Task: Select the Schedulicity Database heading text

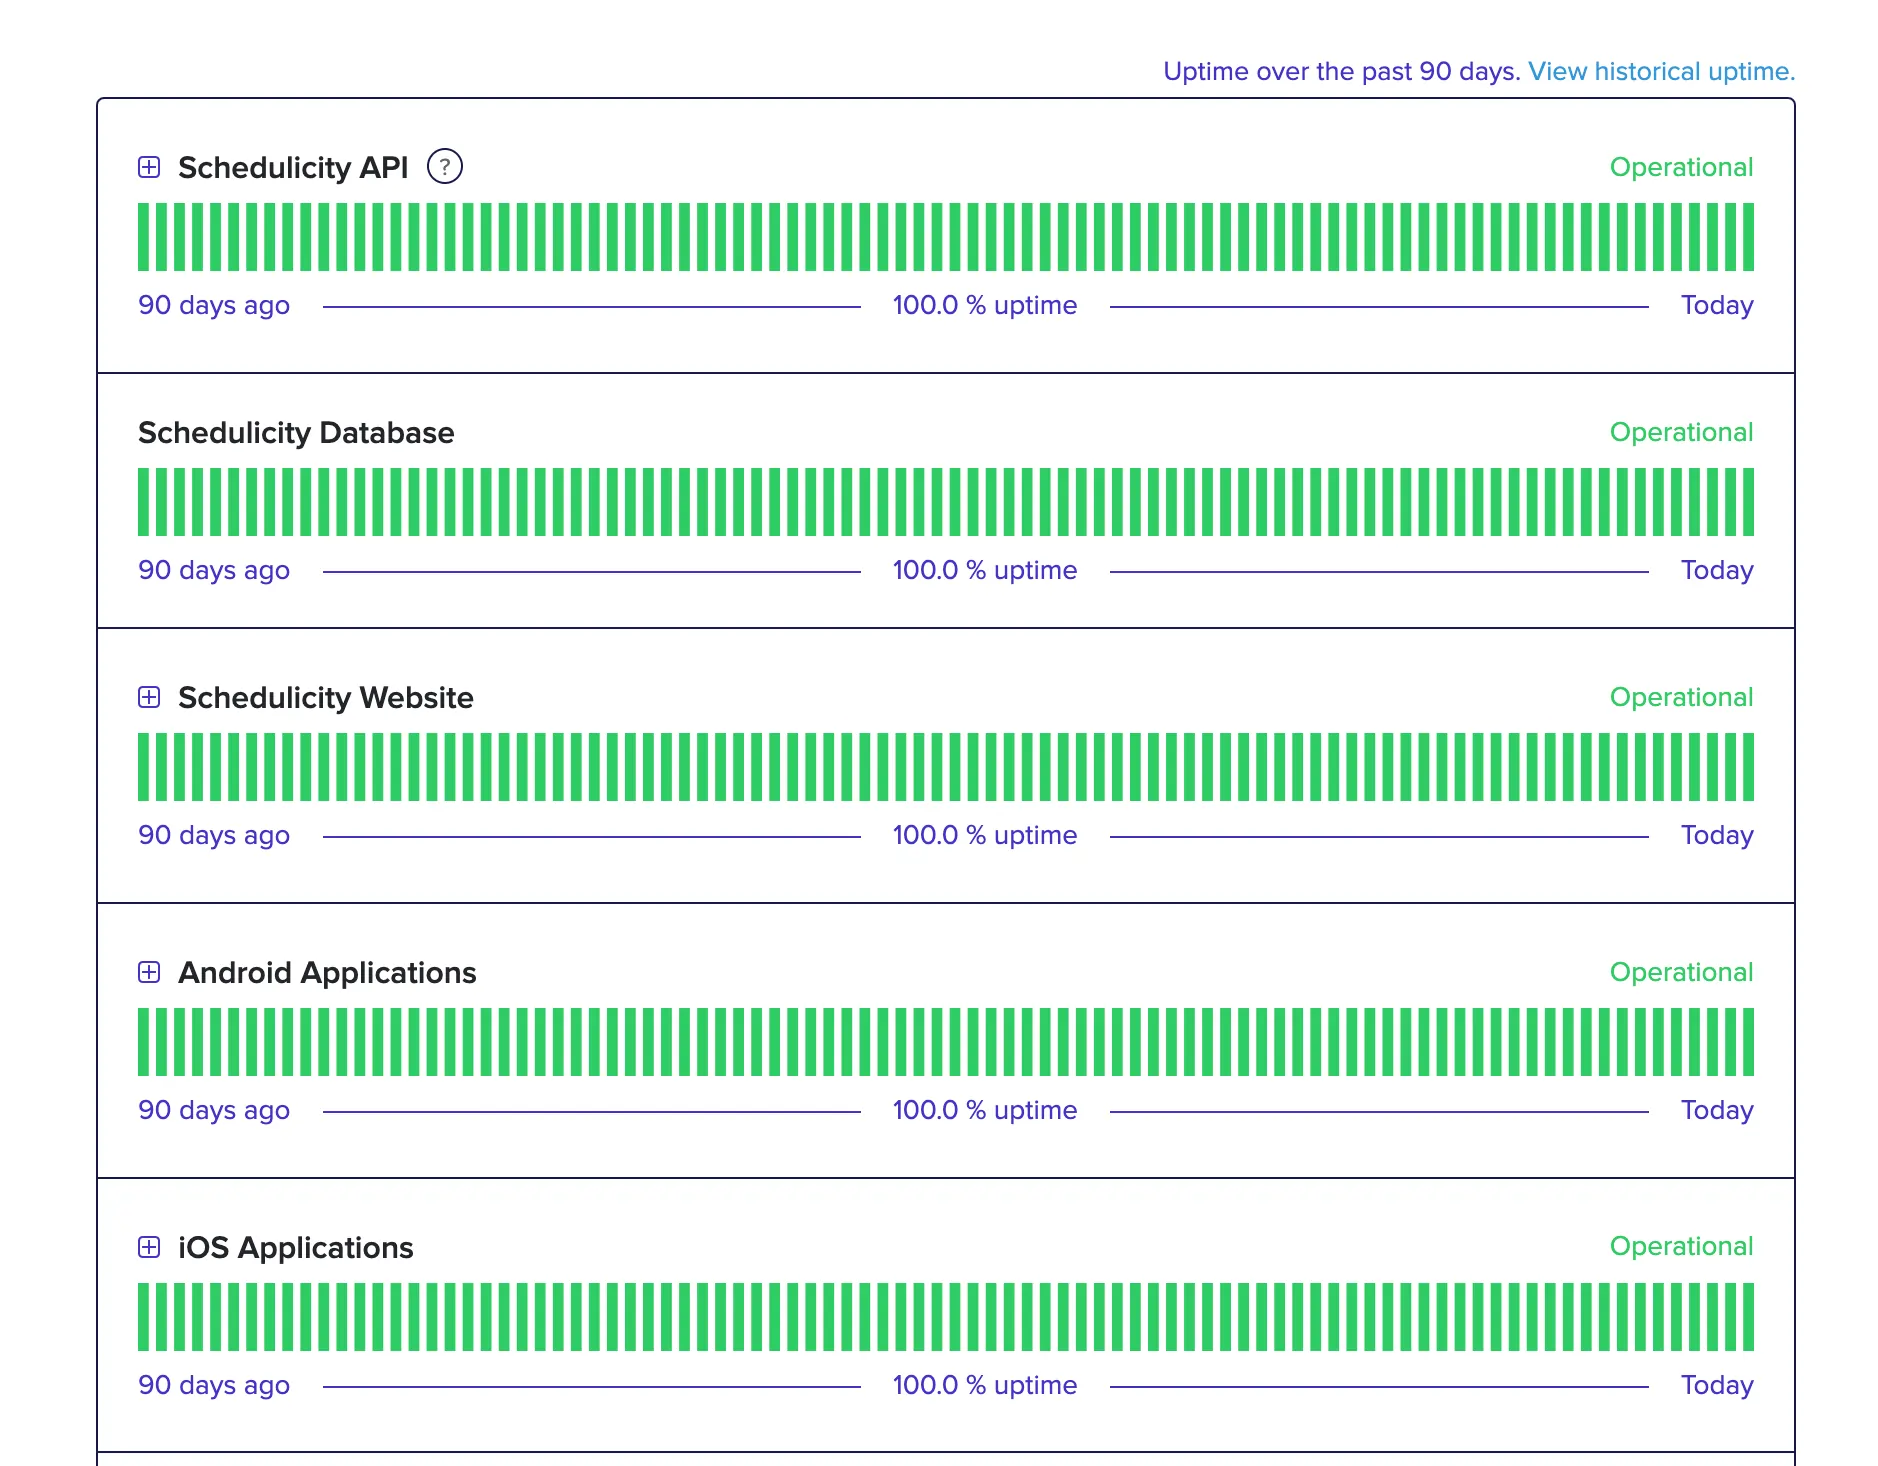Action: 296,432
